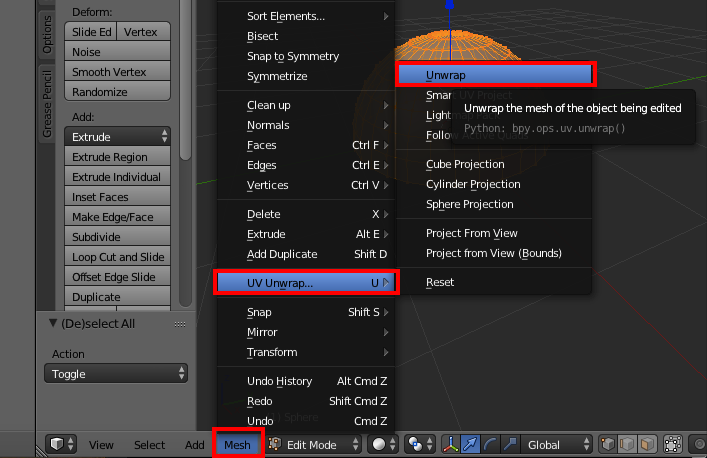Open the Select menu
Screen dimensions: 707x458
[x=149, y=445]
